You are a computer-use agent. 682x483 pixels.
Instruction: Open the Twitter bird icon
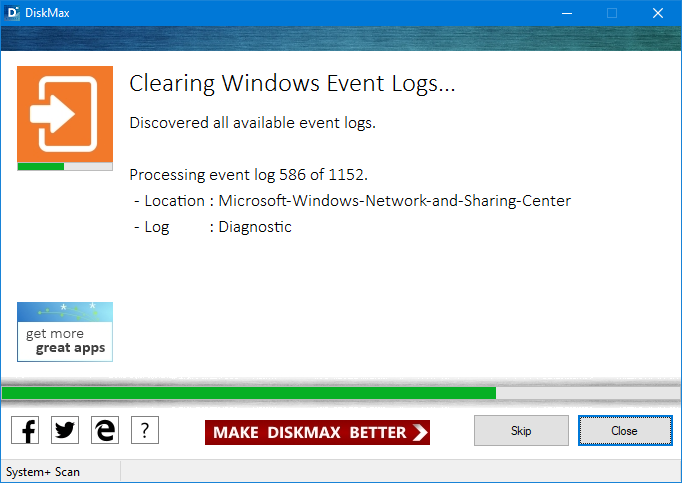[x=65, y=430]
